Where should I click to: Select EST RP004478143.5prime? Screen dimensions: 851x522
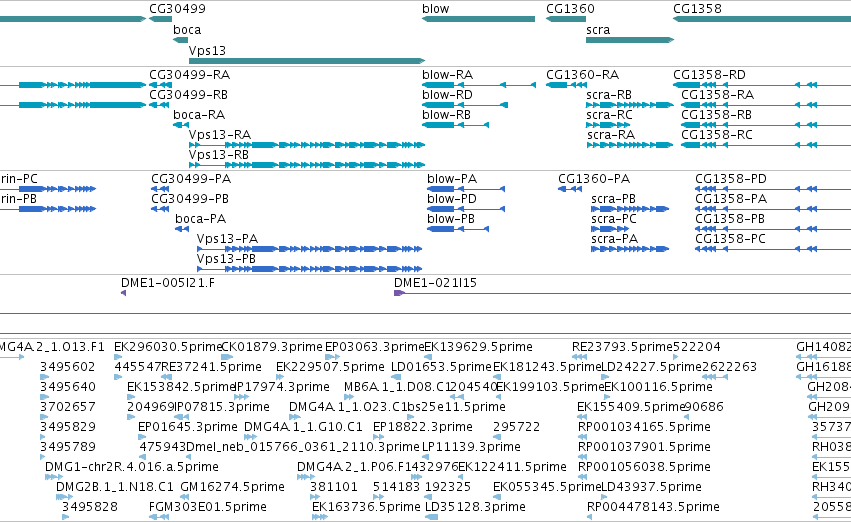[x=653, y=508]
